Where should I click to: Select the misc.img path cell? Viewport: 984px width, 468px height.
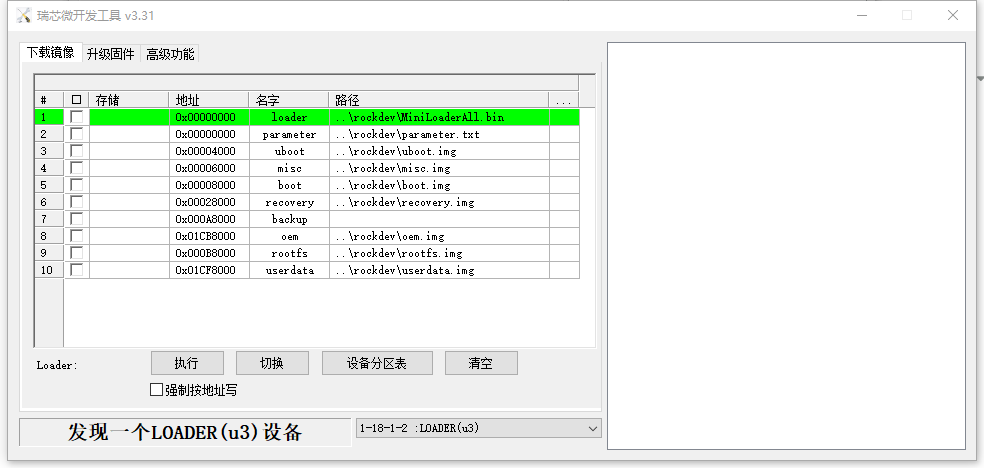[439, 168]
